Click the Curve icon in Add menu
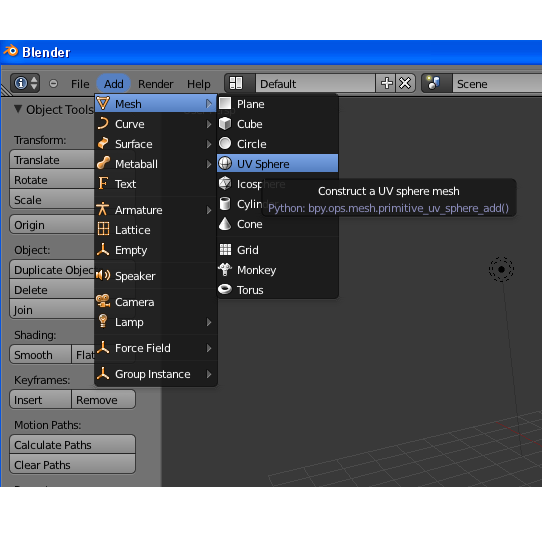Screen dimensions: 542x548 pos(103,123)
